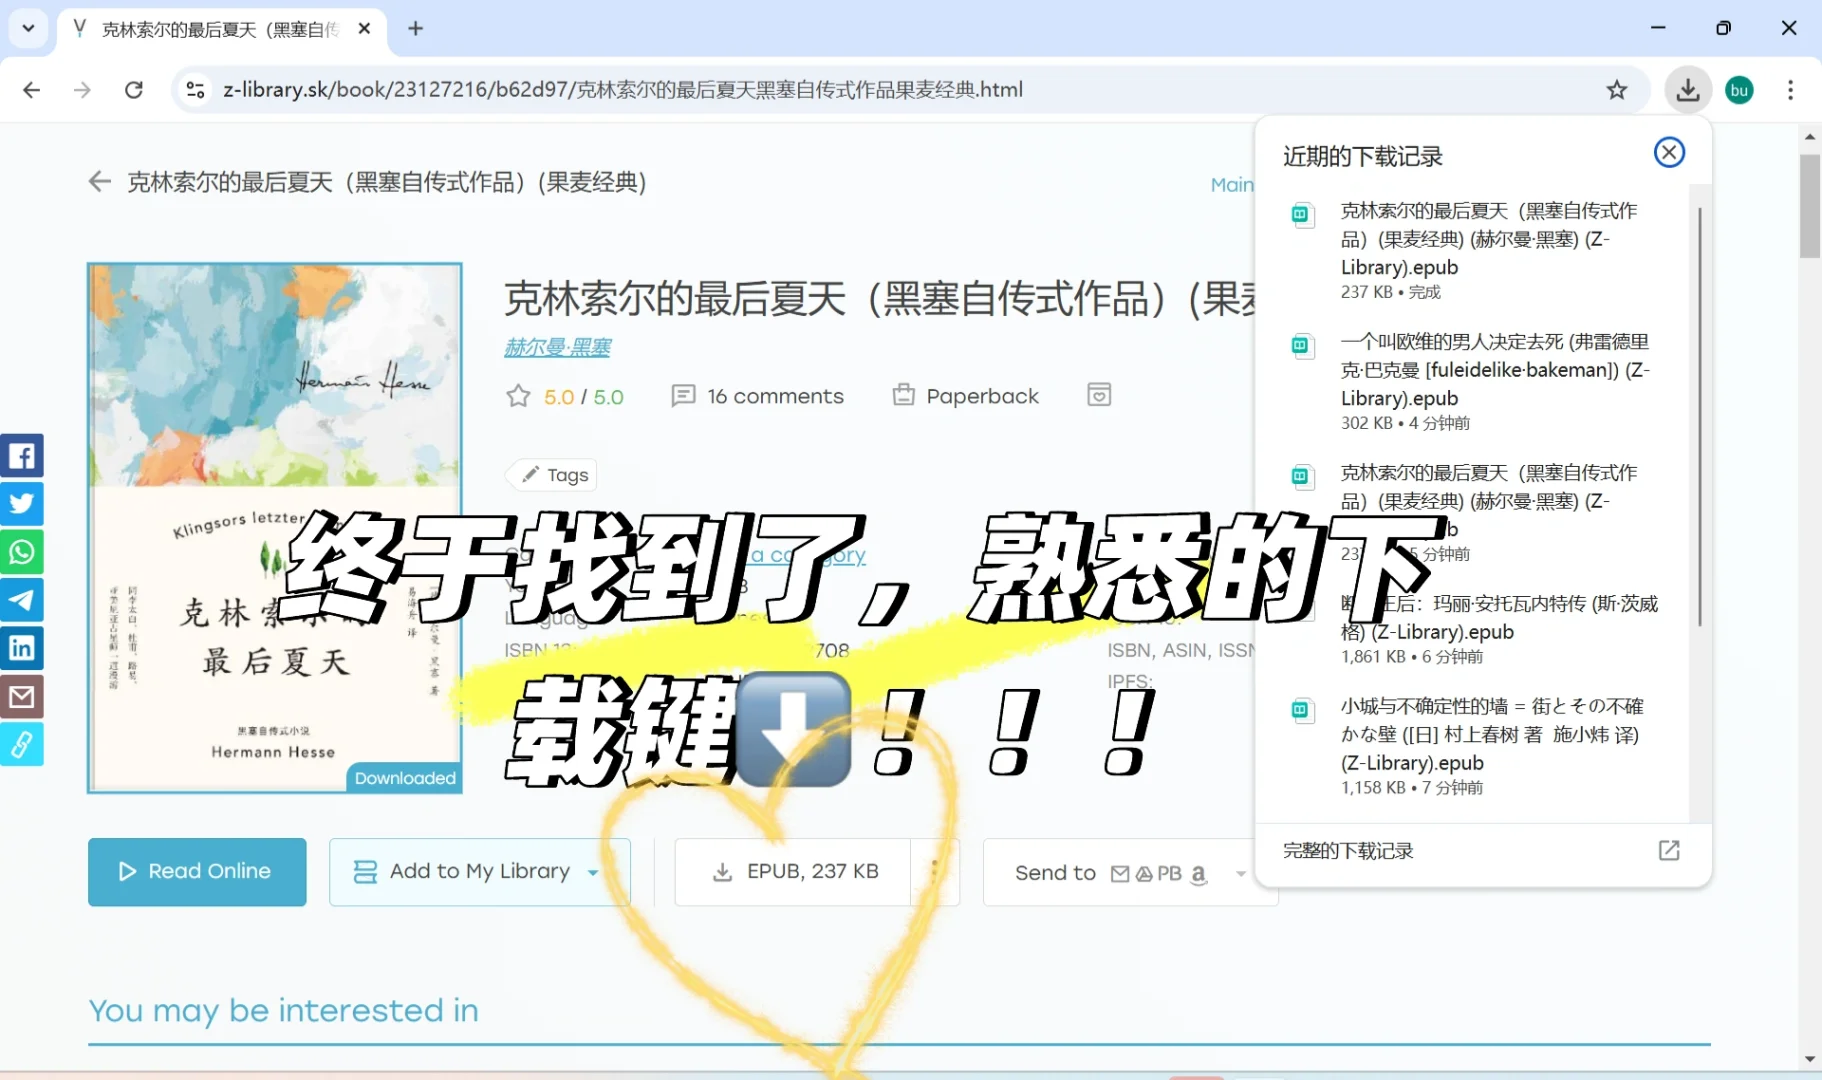Copy the book link icon
The width and height of the screenshot is (1822, 1080).
[22, 744]
